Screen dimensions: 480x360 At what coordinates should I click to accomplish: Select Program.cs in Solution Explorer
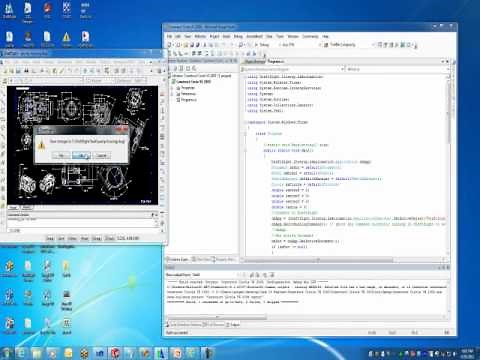[188, 100]
